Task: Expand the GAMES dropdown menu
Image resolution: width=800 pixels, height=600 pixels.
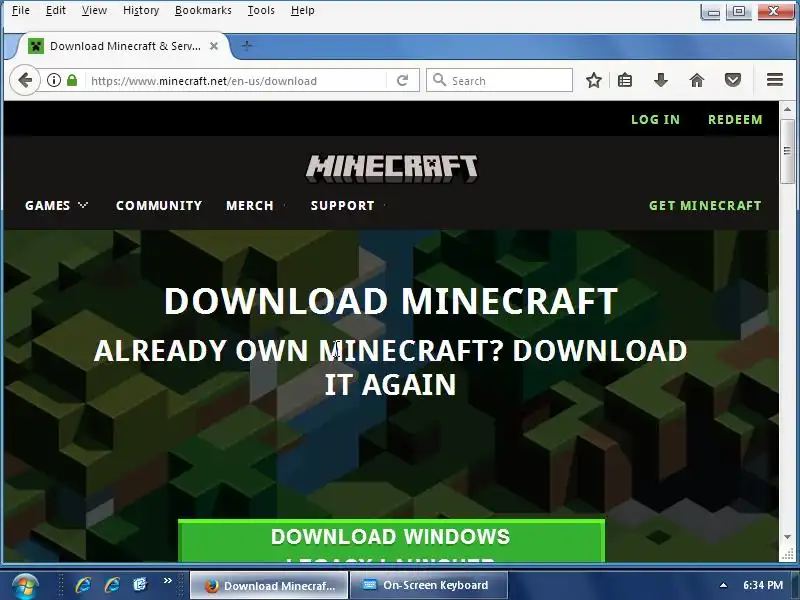Action: 57,206
